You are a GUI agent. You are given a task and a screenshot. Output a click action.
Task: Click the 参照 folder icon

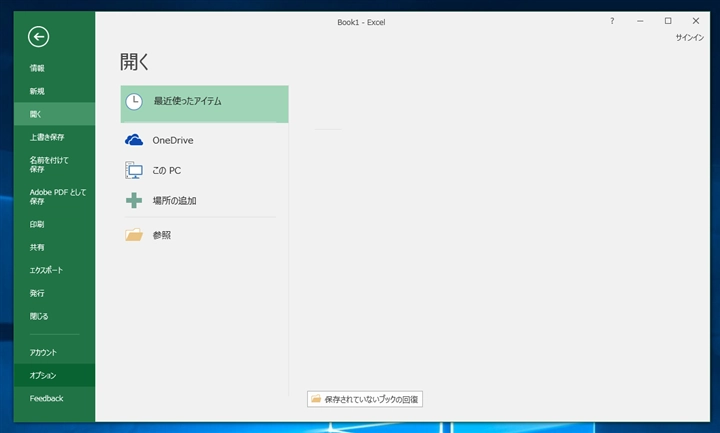[134, 235]
